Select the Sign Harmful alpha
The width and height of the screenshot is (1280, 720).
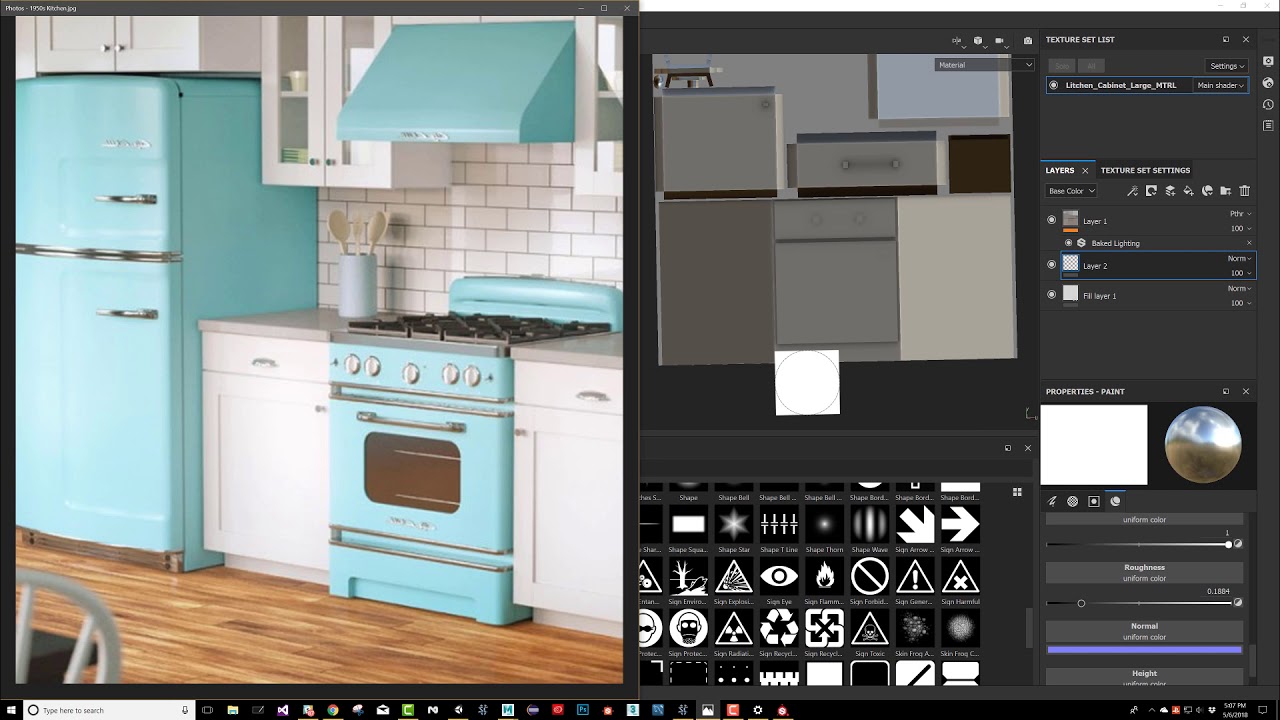(x=960, y=576)
